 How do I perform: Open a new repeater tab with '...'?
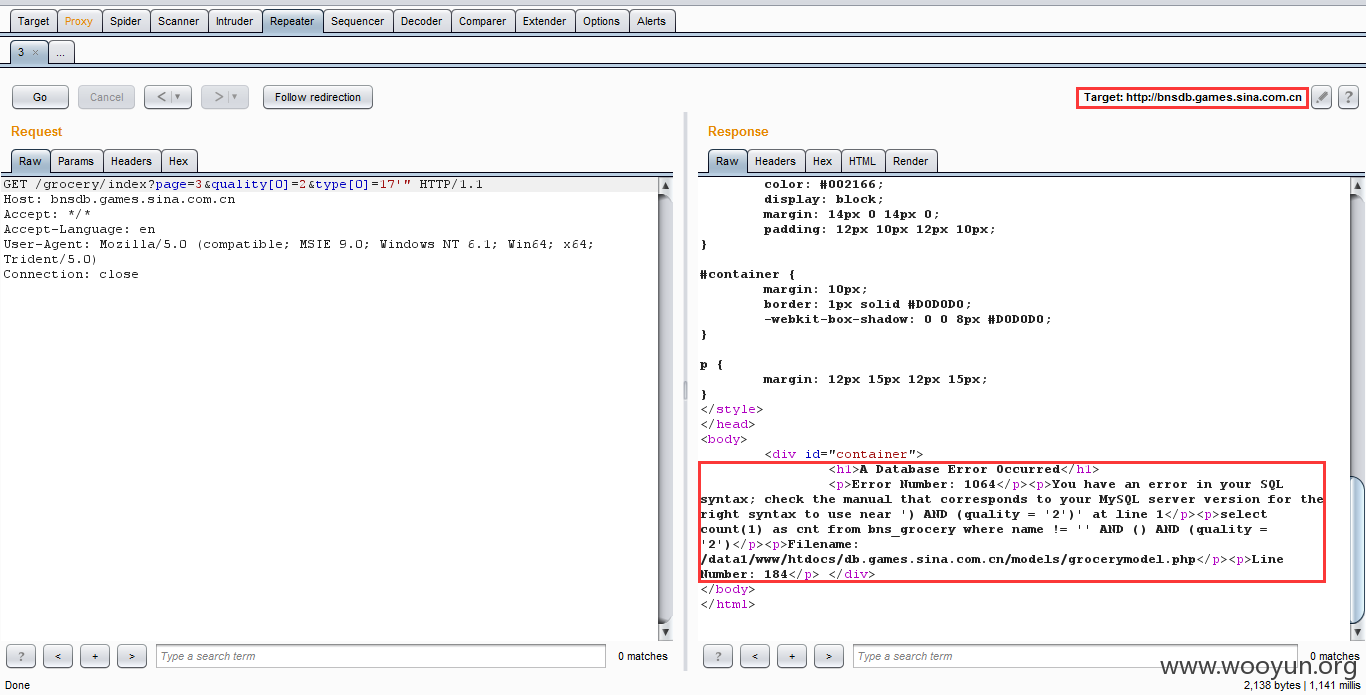tap(60, 52)
